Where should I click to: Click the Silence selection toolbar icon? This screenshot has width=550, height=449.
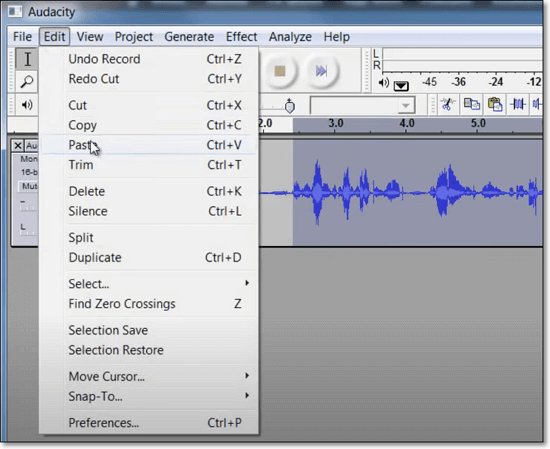[537, 104]
